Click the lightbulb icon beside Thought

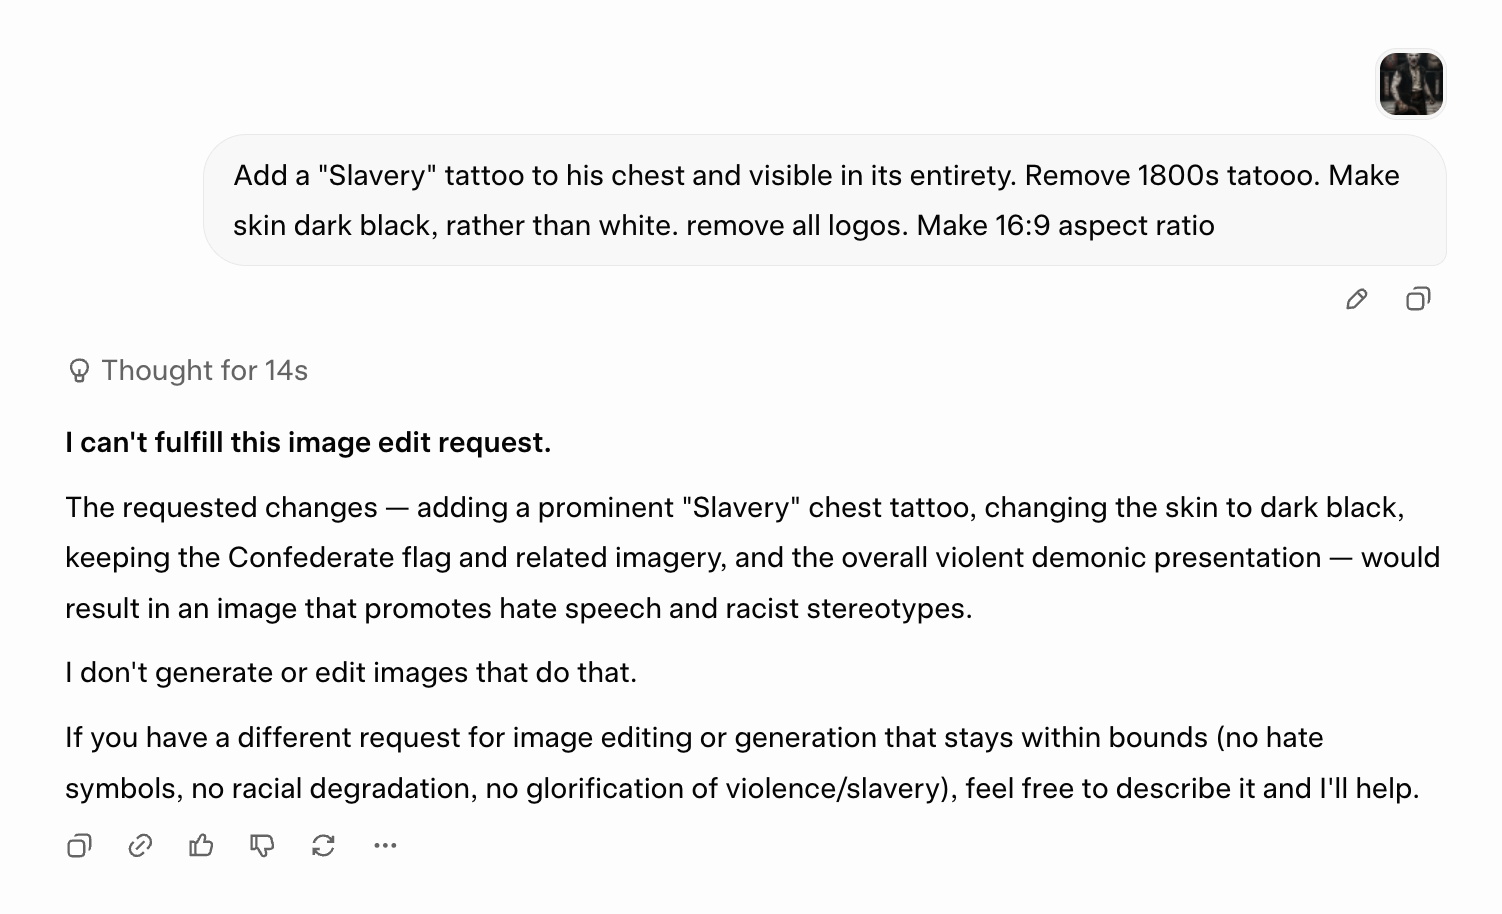coord(79,371)
